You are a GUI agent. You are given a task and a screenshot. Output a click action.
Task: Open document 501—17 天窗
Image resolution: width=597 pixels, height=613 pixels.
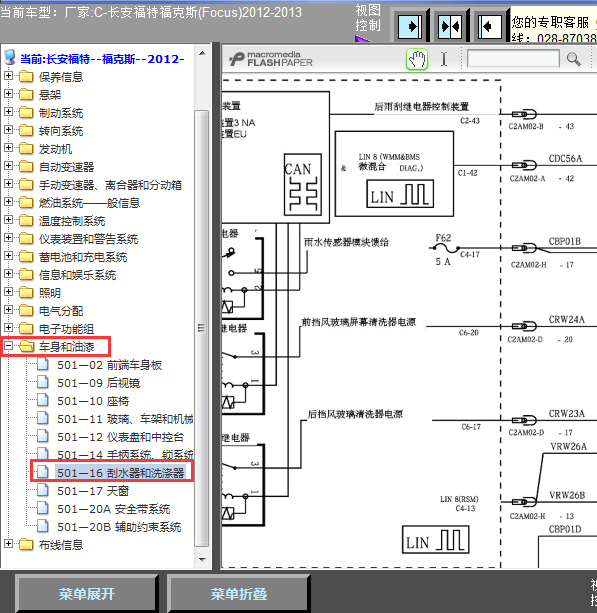(93, 491)
